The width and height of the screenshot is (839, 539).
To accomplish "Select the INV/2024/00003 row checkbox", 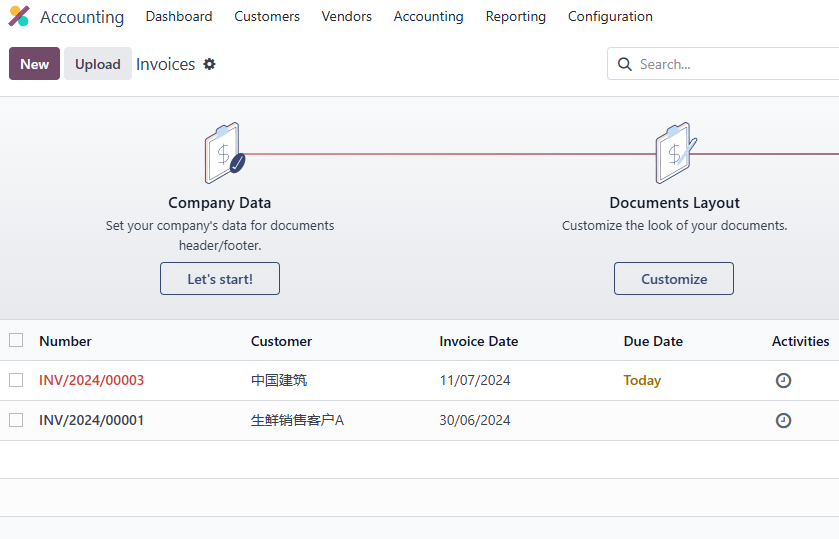I will coord(16,380).
